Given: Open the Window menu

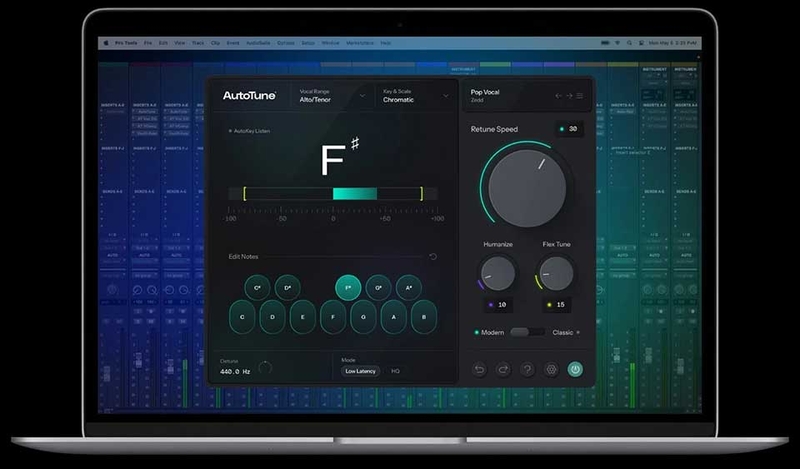Looking at the screenshot, I should [x=330, y=43].
